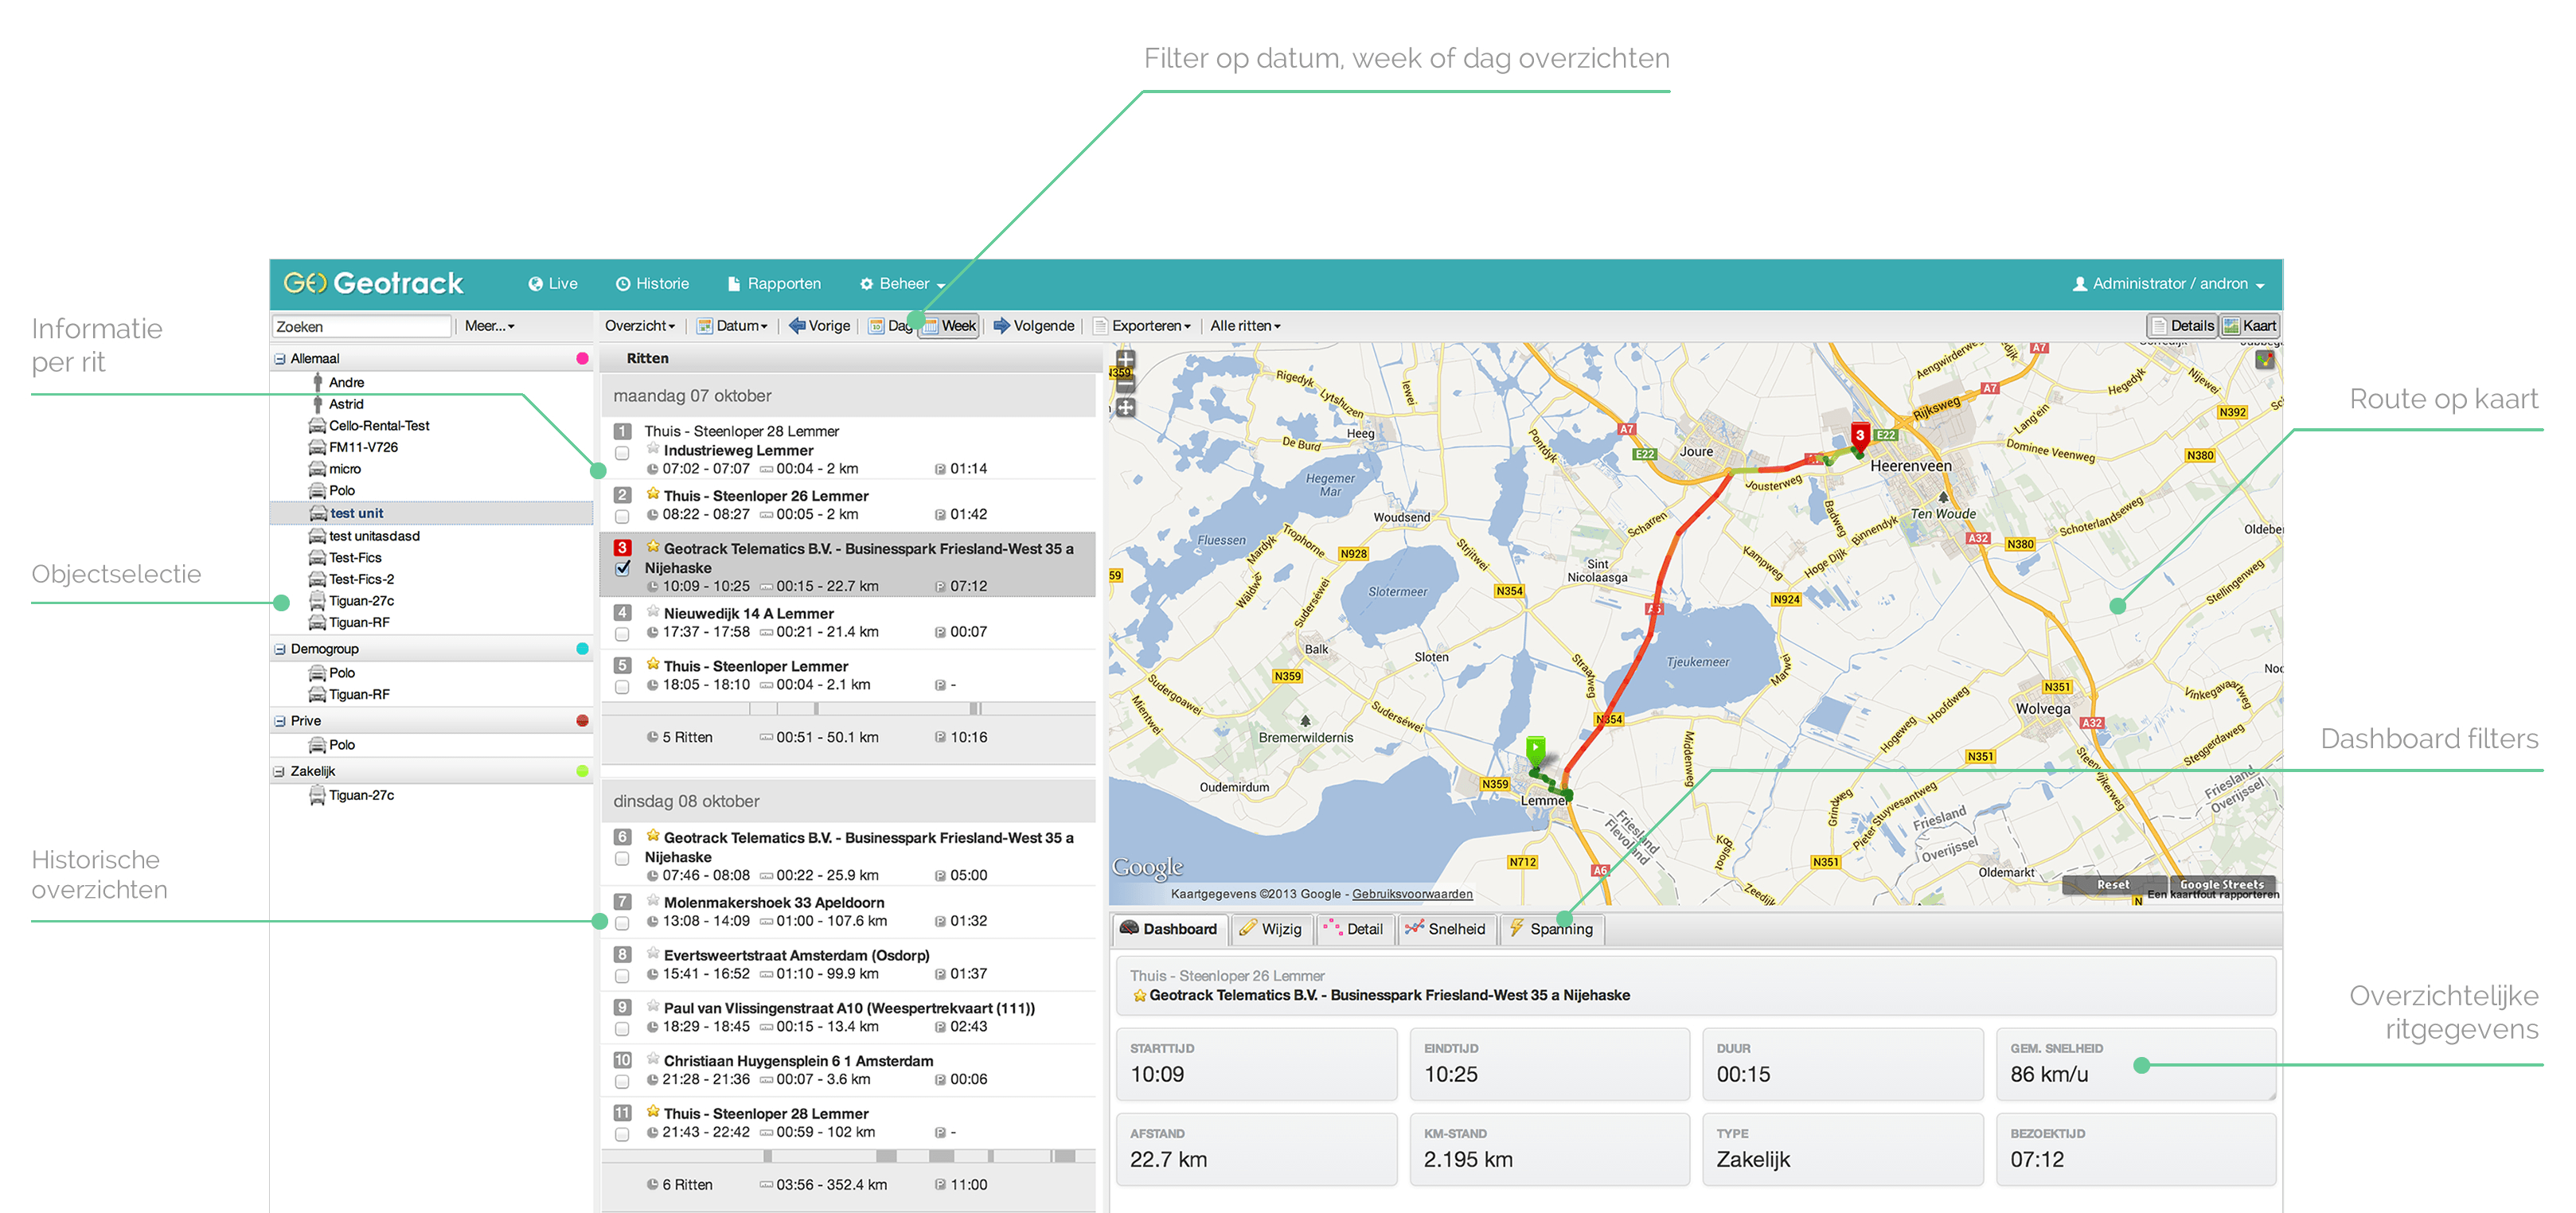Click the Volgende forward arrow icon

(x=1001, y=326)
